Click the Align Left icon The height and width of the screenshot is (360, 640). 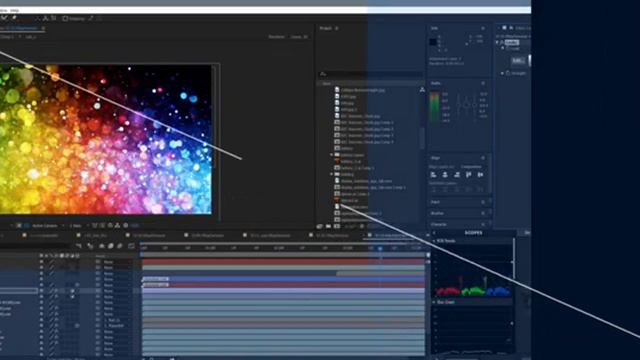[x=433, y=175]
